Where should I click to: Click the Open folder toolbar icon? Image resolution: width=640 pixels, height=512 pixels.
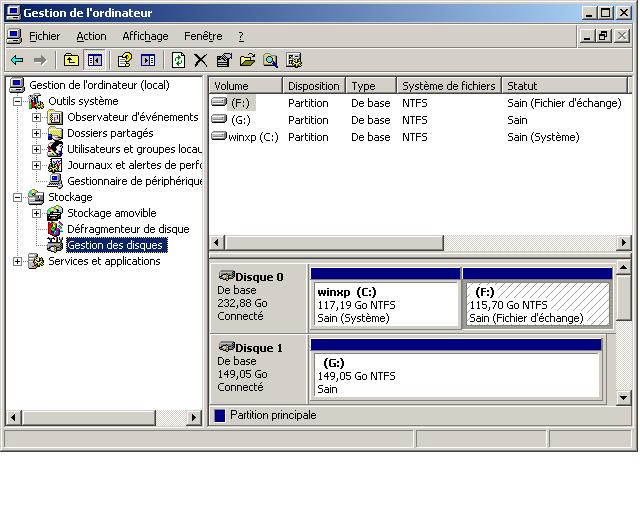click(247, 60)
